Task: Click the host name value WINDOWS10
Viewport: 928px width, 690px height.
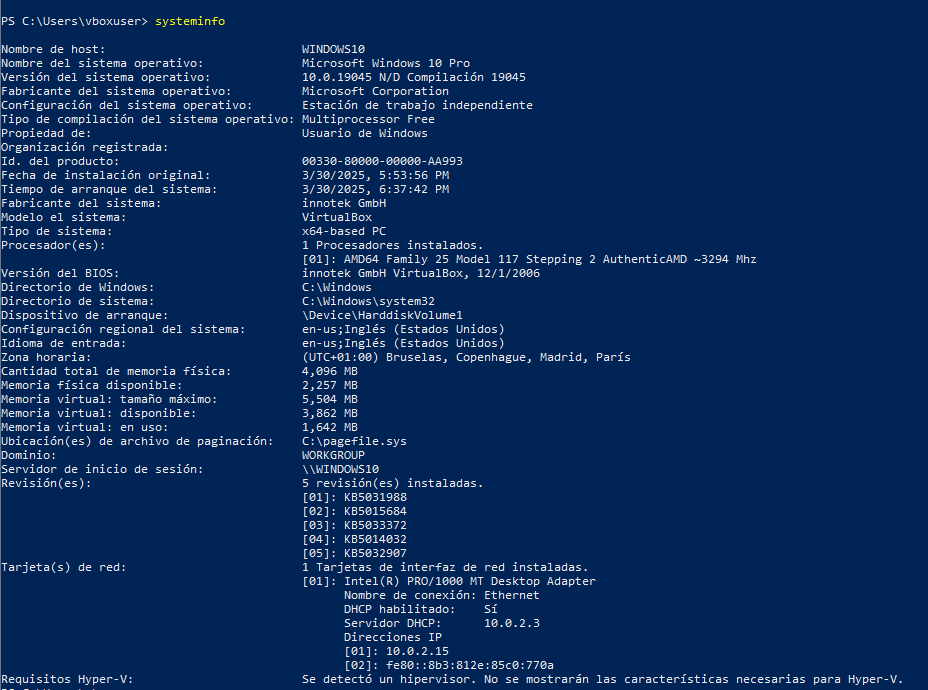Action: [333, 49]
